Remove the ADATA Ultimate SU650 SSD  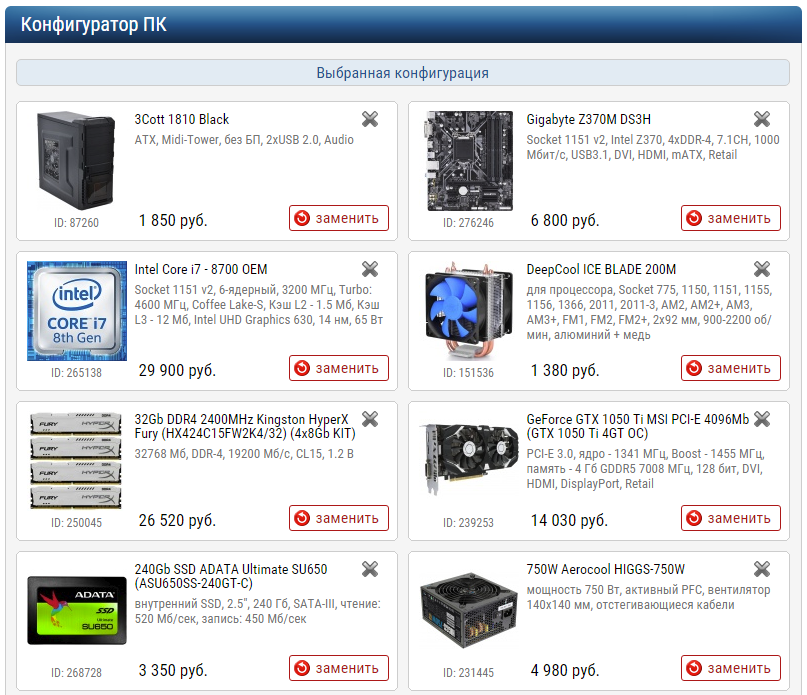pyautogui.click(x=370, y=569)
